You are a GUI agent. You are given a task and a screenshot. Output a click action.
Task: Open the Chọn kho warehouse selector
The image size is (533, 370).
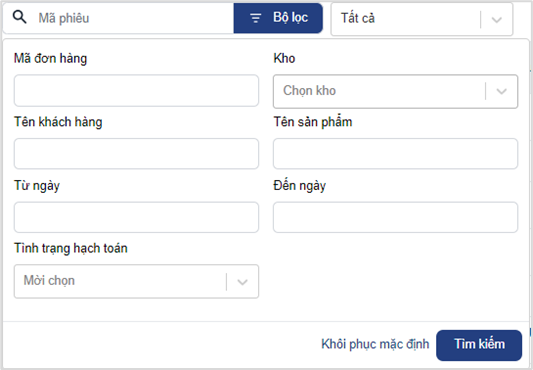(x=395, y=91)
